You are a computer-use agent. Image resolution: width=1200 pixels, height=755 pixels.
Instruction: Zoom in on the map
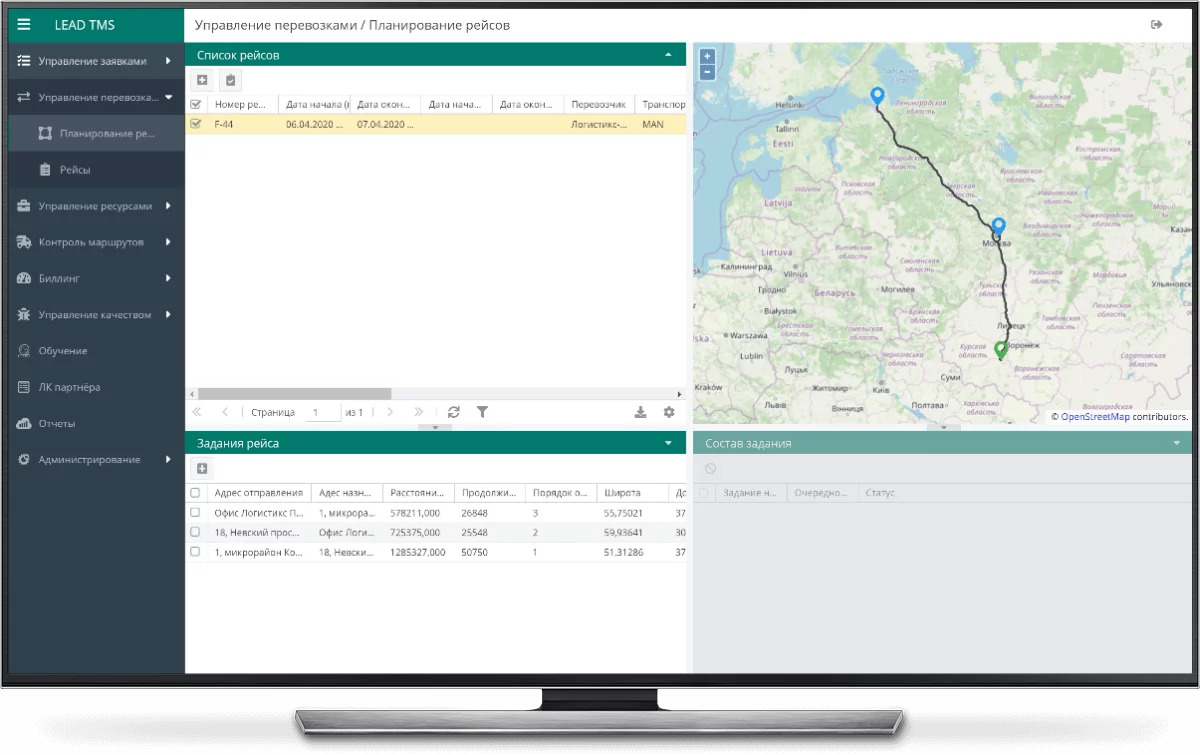tap(707, 57)
